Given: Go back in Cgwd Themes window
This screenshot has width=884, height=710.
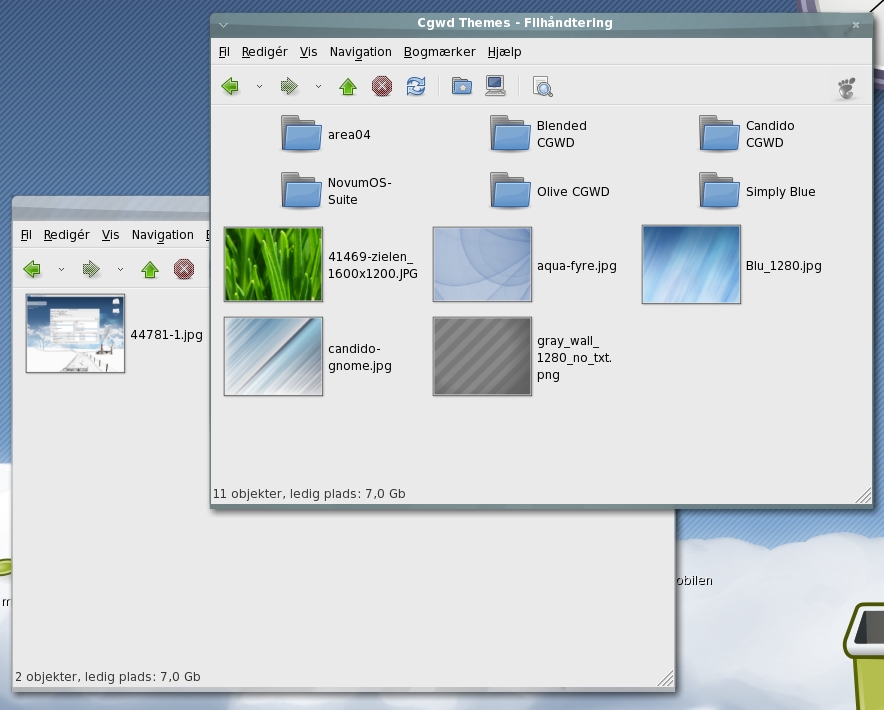Looking at the screenshot, I should [x=230, y=86].
